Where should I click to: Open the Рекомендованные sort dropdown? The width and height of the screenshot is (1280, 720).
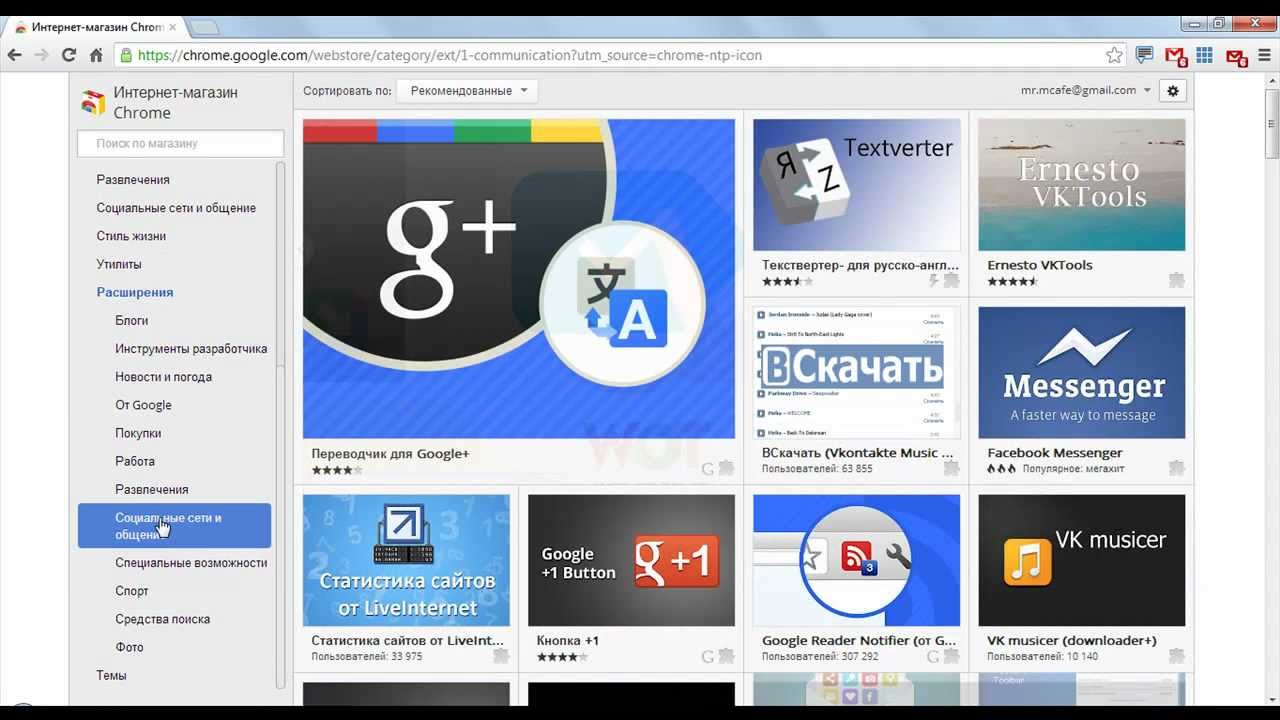[467, 91]
